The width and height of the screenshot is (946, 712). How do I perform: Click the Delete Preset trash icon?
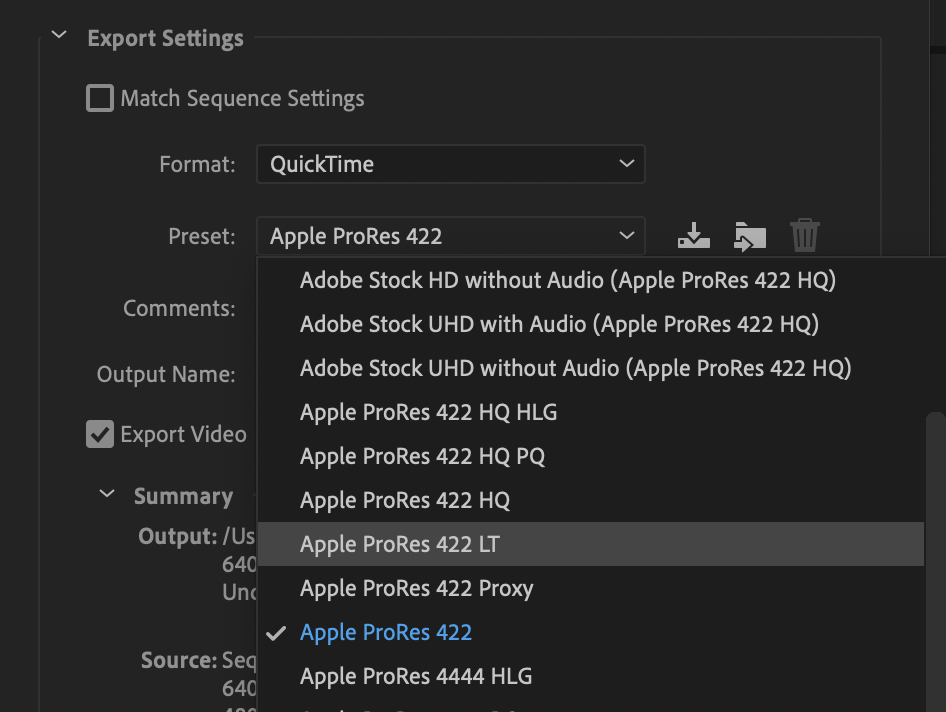point(805,236)
